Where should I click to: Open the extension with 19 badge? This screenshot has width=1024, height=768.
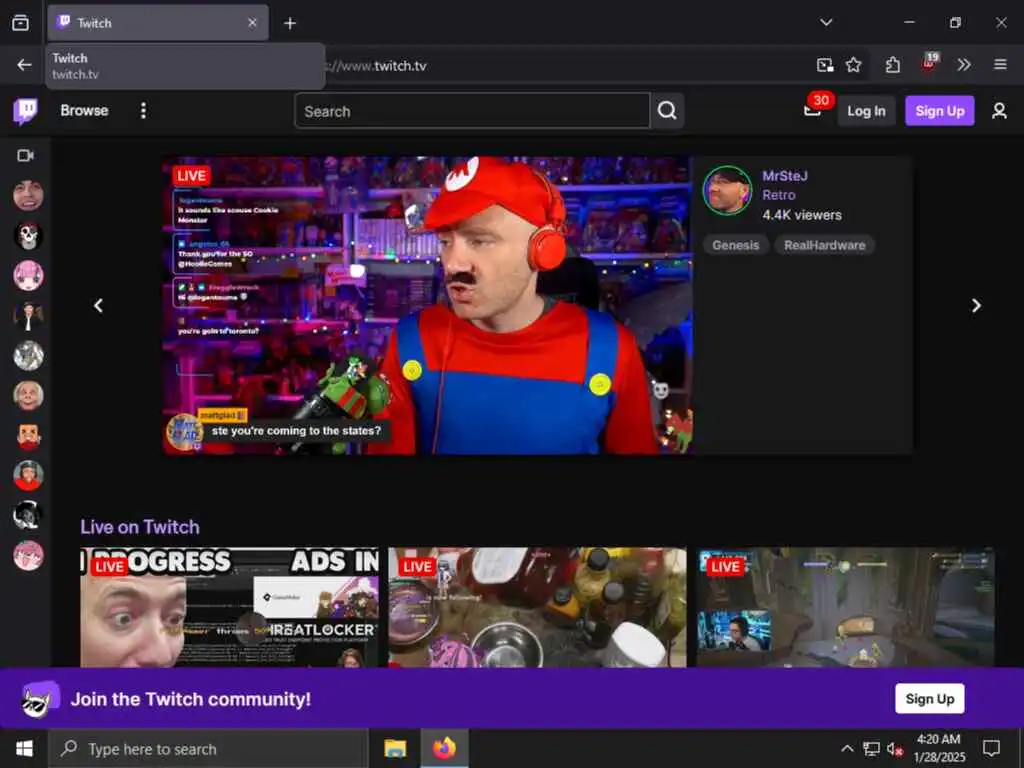pyautogui.click(x=929, y=63)
